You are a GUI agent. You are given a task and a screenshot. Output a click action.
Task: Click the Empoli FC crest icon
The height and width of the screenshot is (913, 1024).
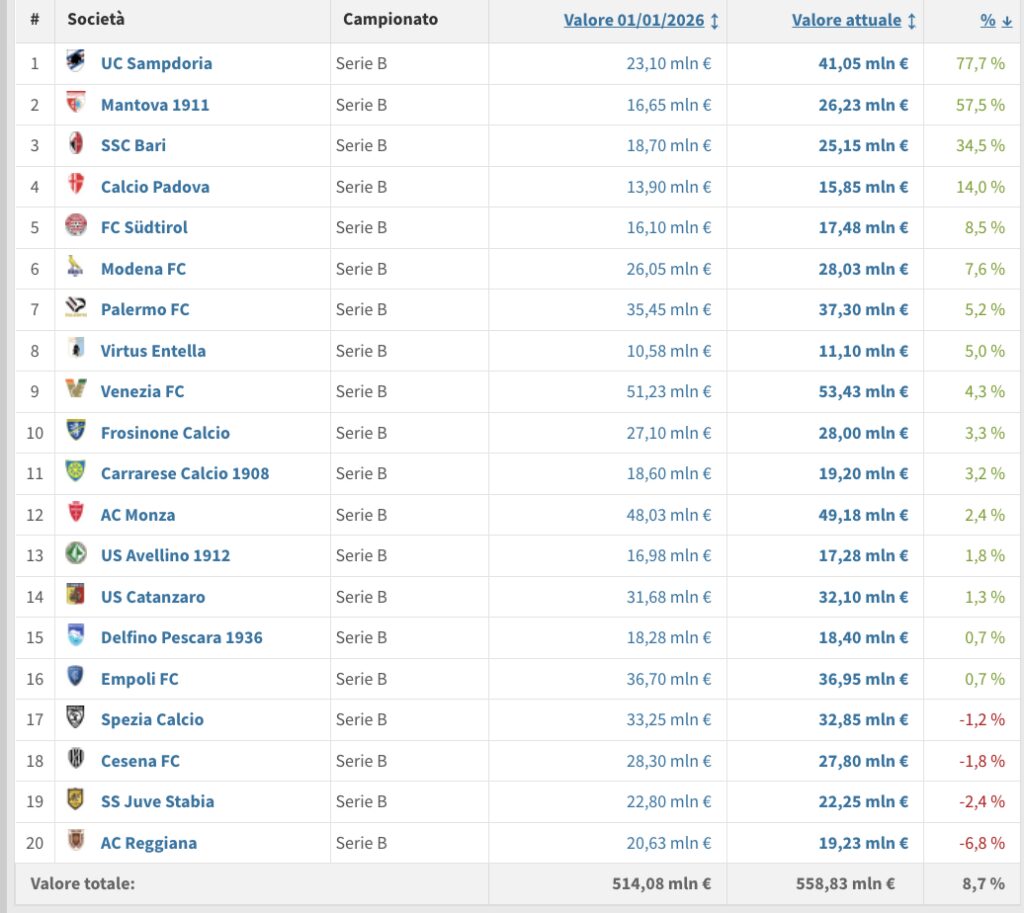(76, 678)
